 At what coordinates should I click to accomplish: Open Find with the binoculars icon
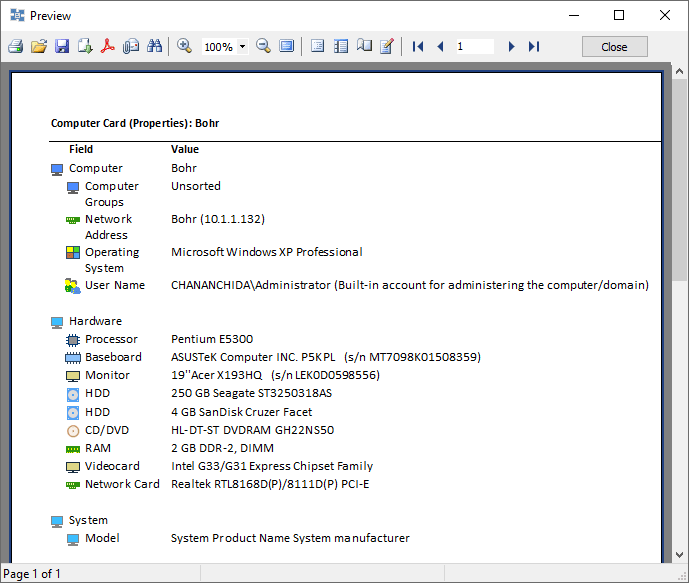(154, 46)
